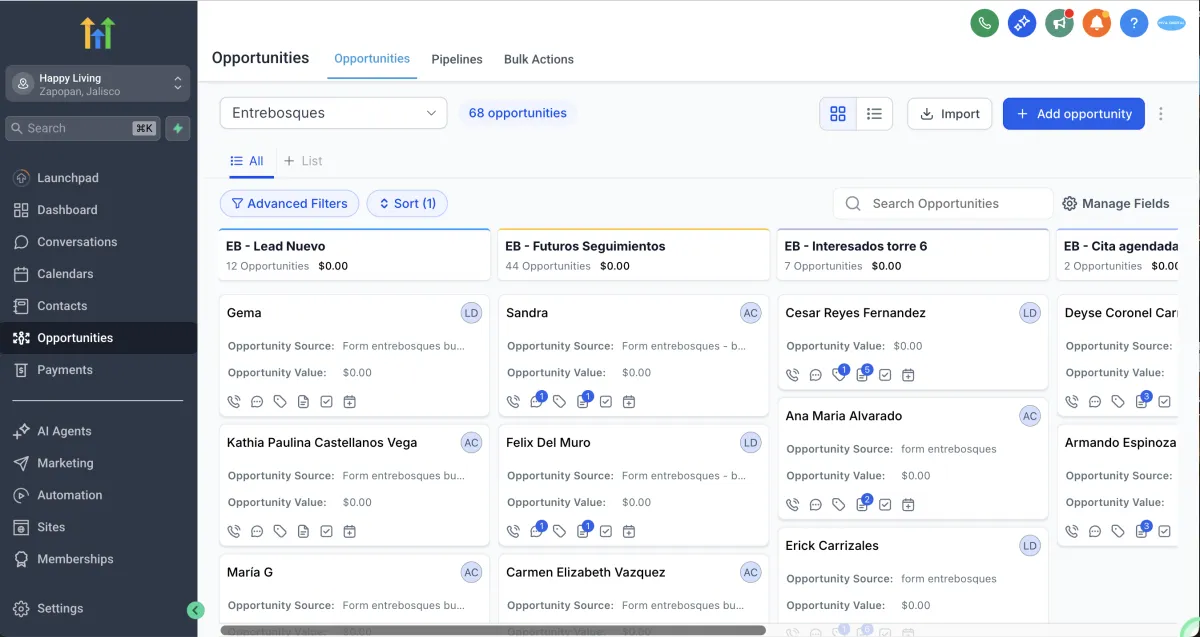Viewport: 1200px width, 637px height.
Task: Click the 68 opportunities count badge
Action: click(x=517, y=113)
